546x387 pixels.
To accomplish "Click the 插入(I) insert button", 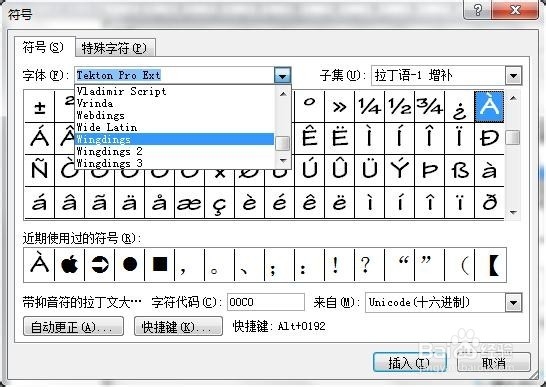I will pyautogui.click(x=410, y=363).
